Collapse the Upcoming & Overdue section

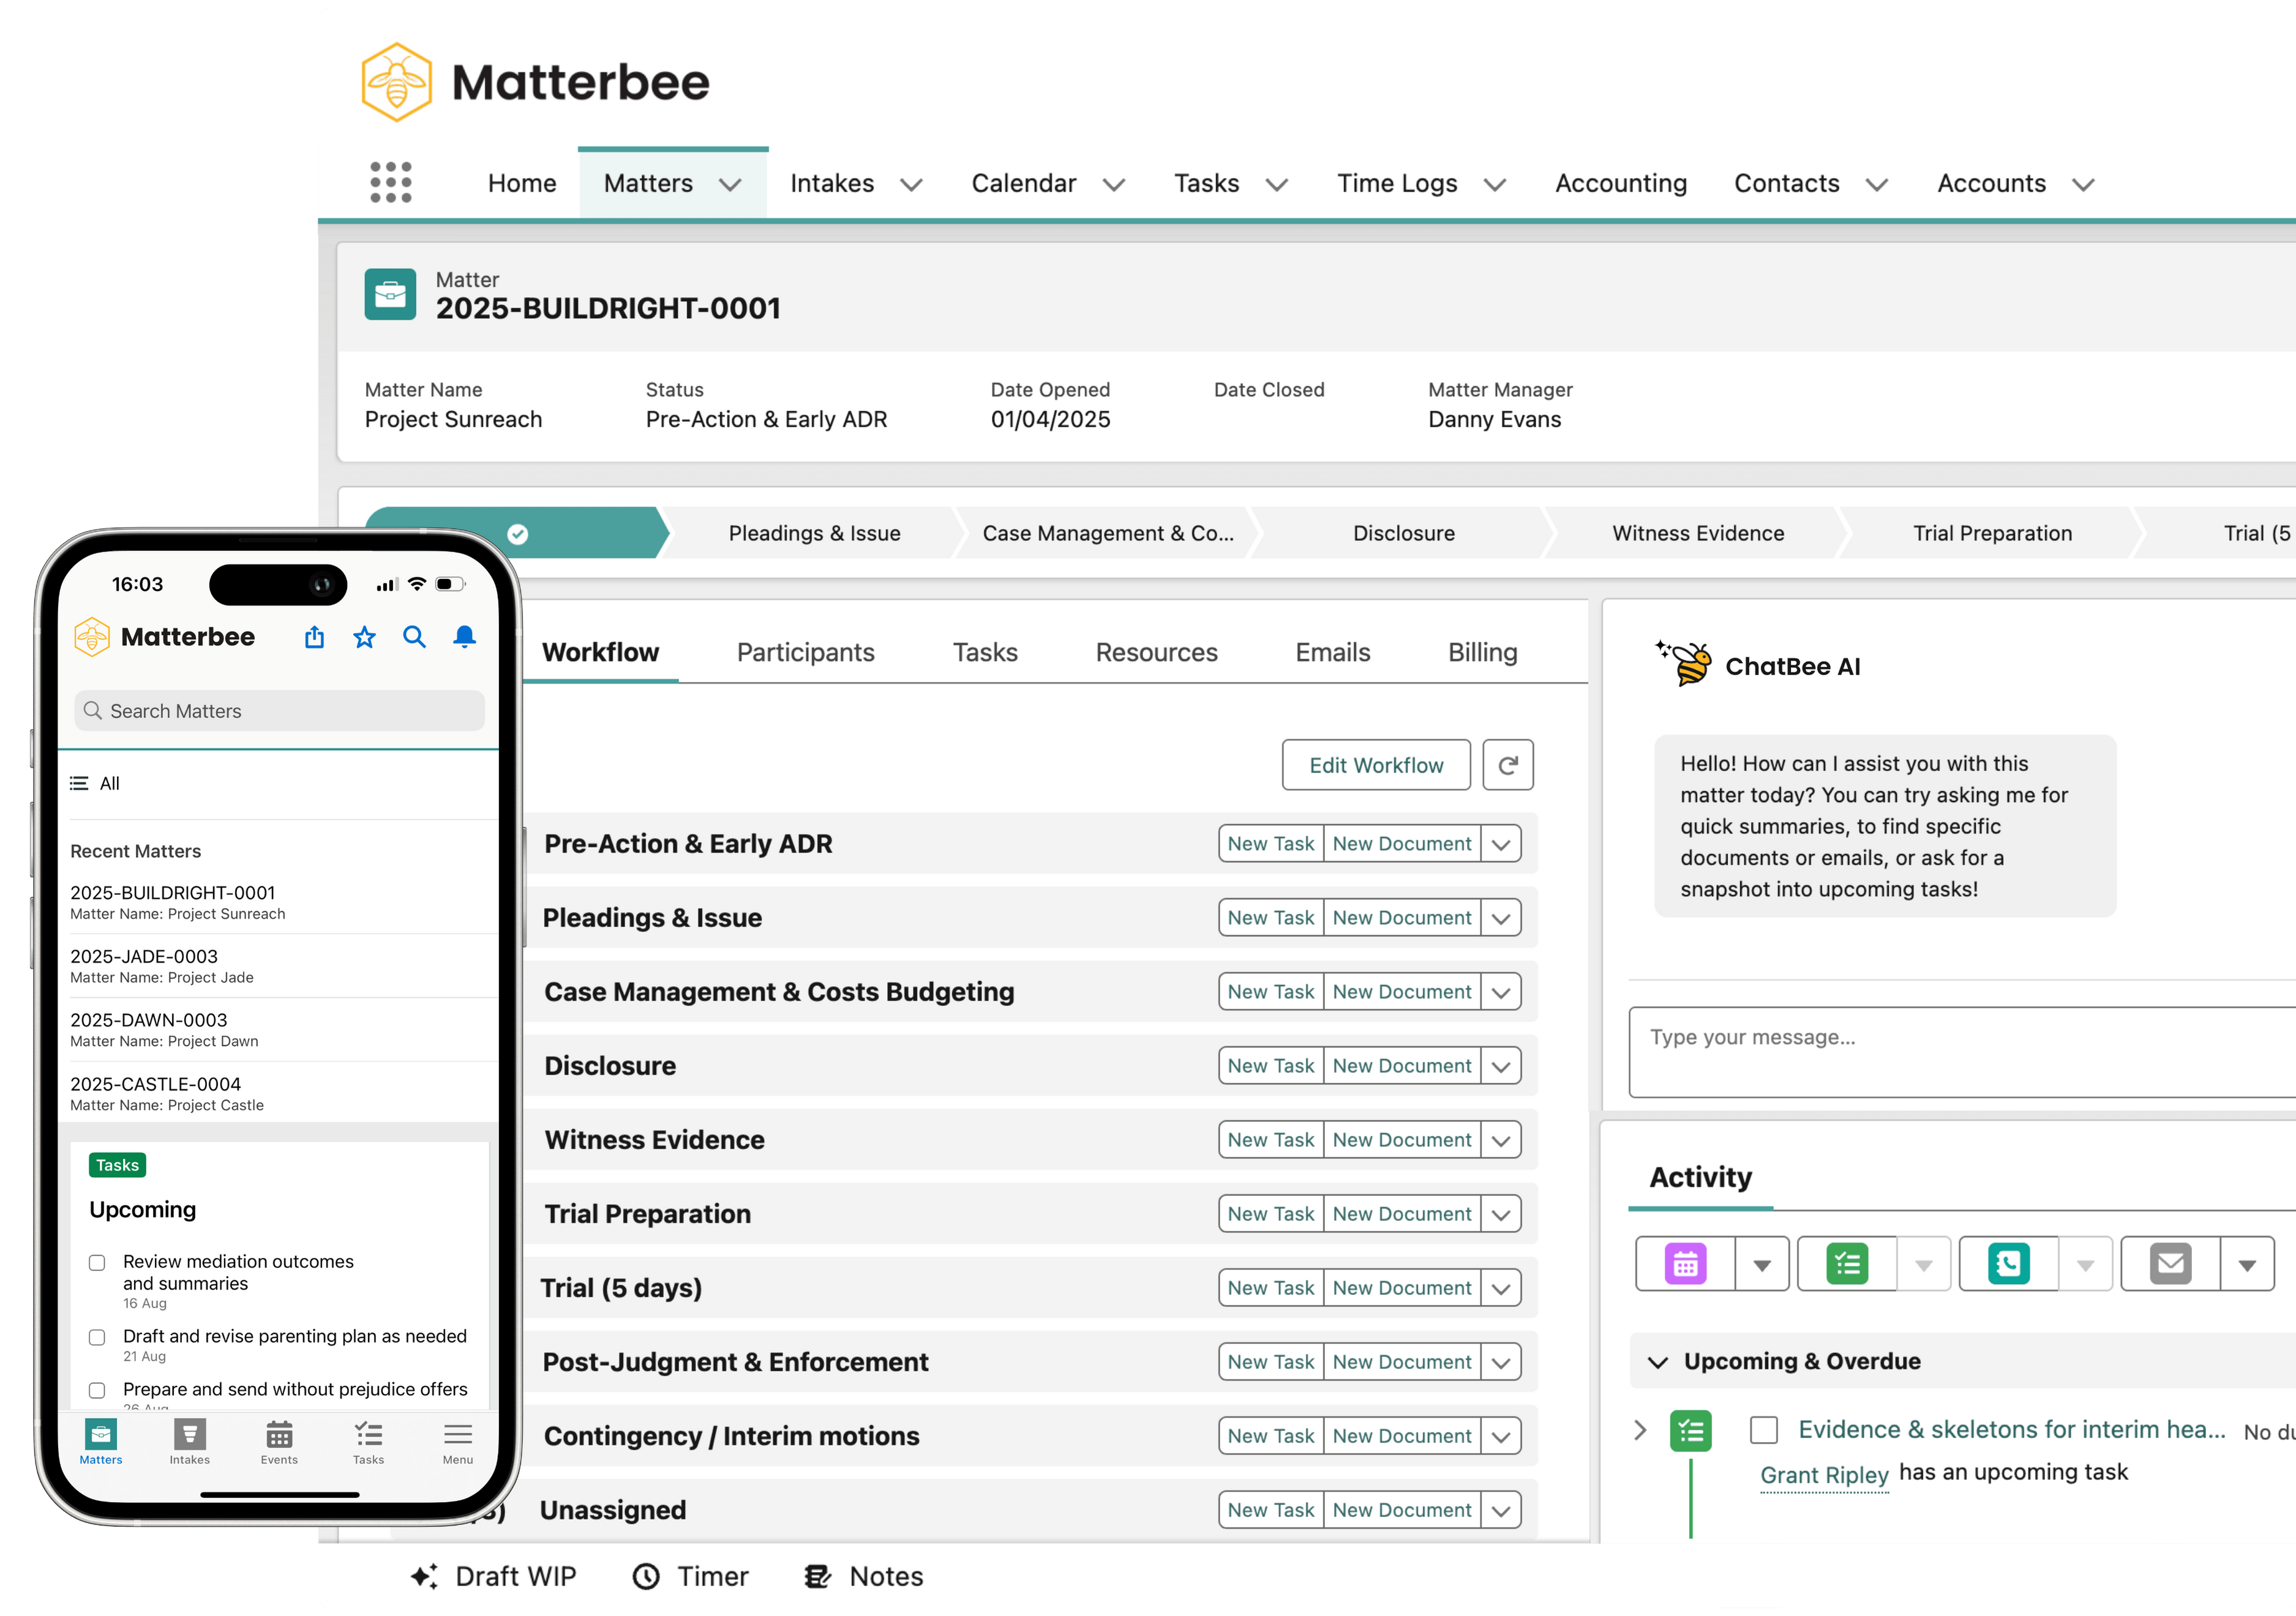(x=1657, y=1362)
